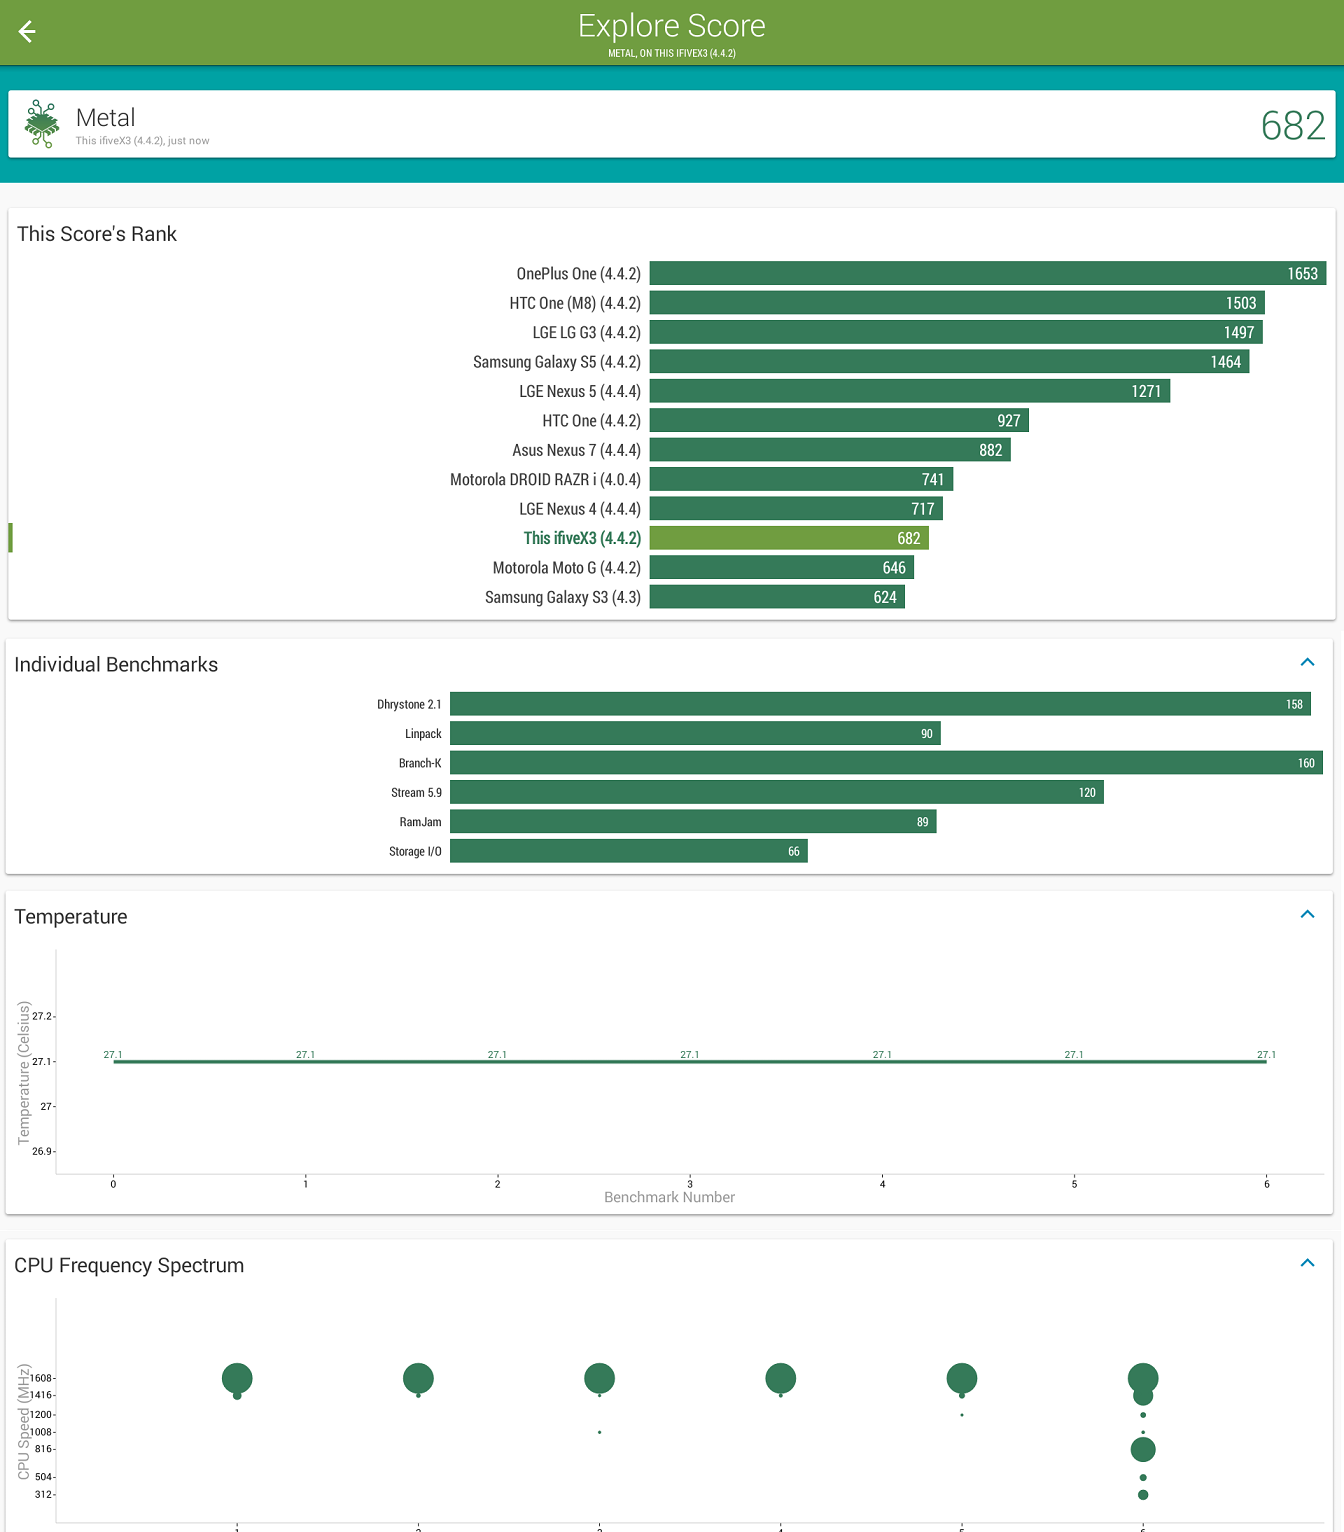This screenshot has width=1344, height=1532.
Task: Select the HTC One (M8) 1503 bar
Action: pos(957,303)
